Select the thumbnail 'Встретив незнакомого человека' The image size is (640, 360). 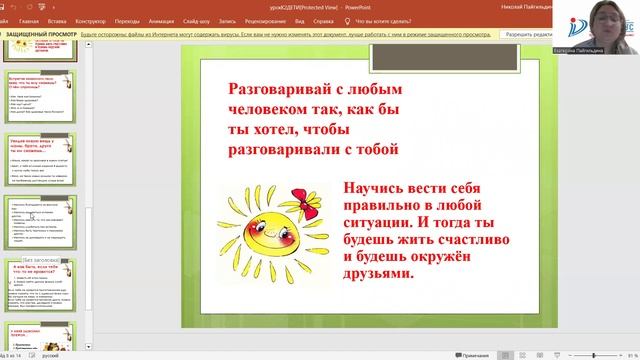(x=40, y=97)
